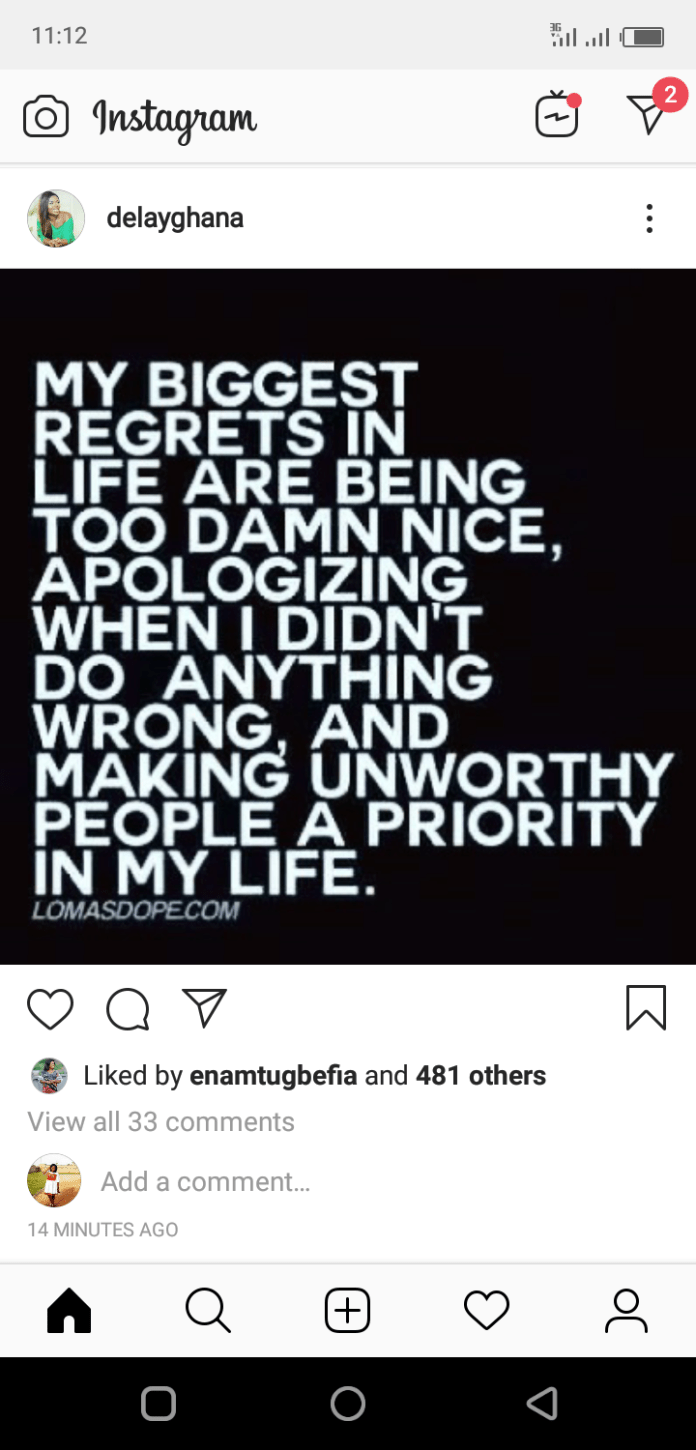
Task: Tap the Android back navigation button
Action: coord(541,1404)
